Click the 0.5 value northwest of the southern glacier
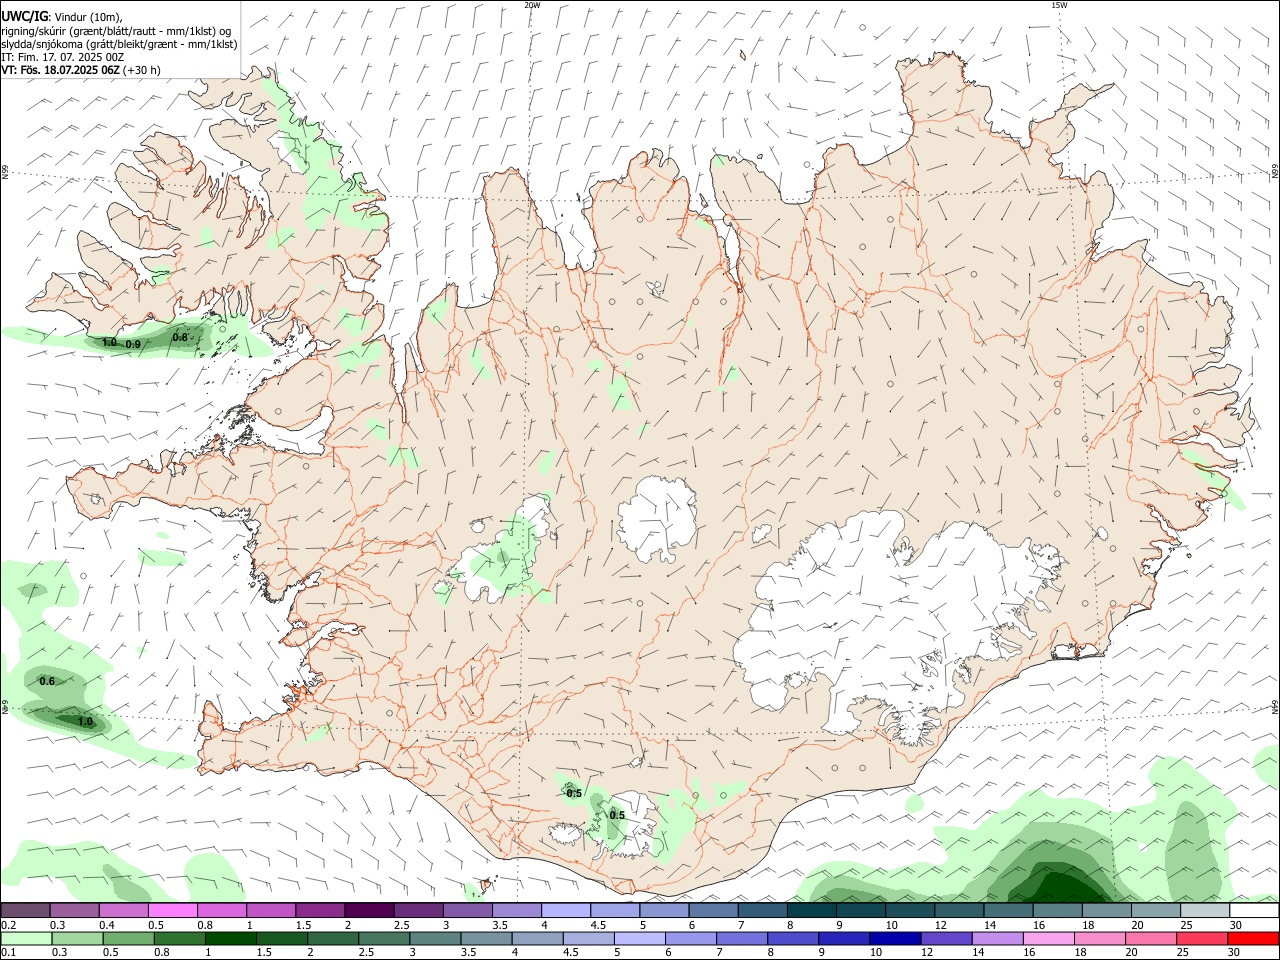 click(x=574, y=793)
